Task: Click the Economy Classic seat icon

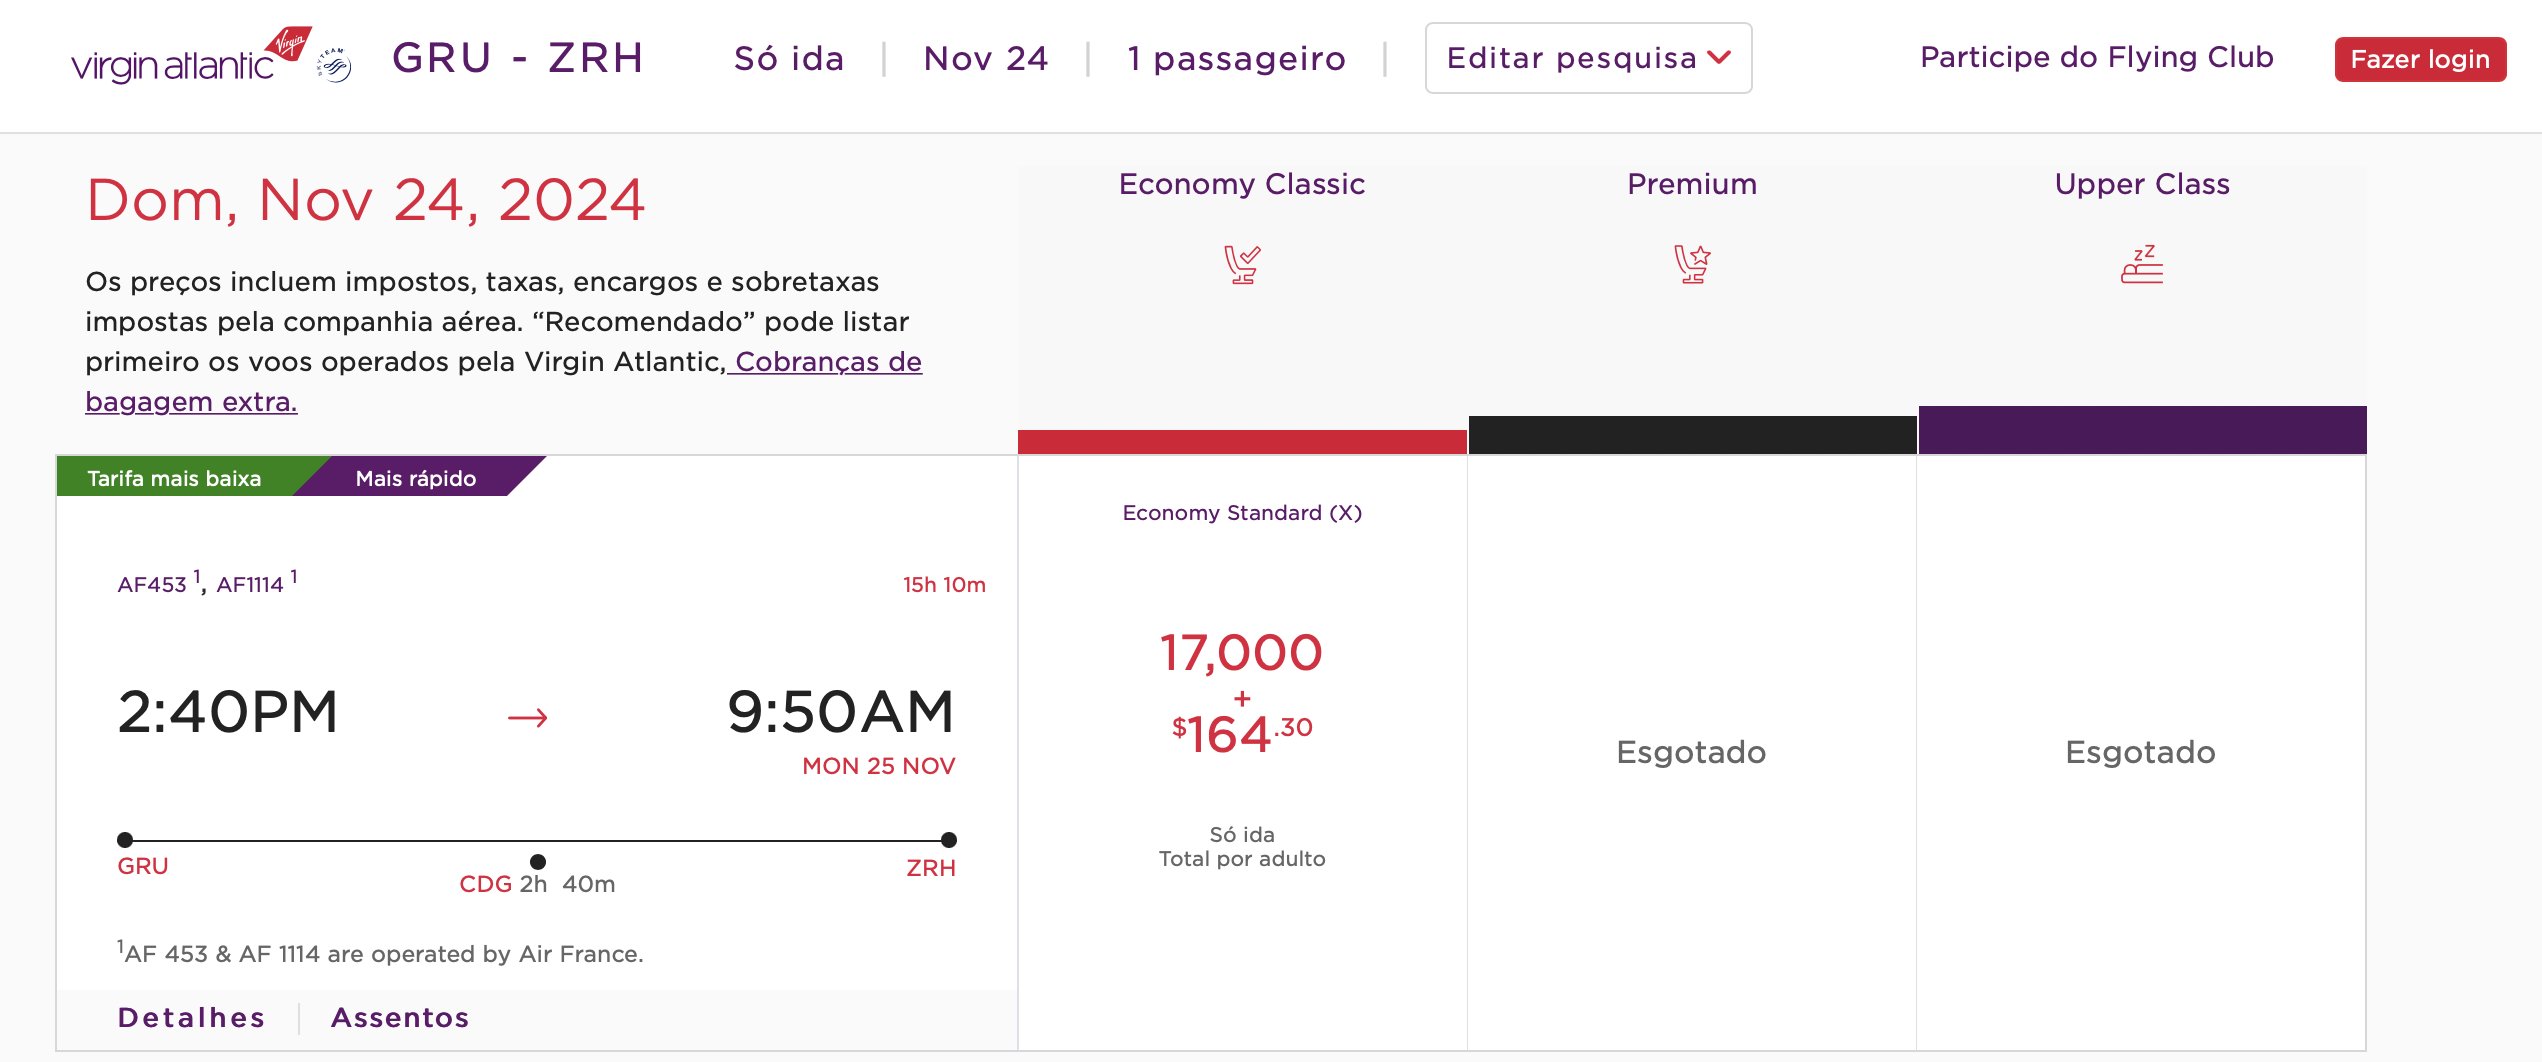Action: click(1242, 265)
